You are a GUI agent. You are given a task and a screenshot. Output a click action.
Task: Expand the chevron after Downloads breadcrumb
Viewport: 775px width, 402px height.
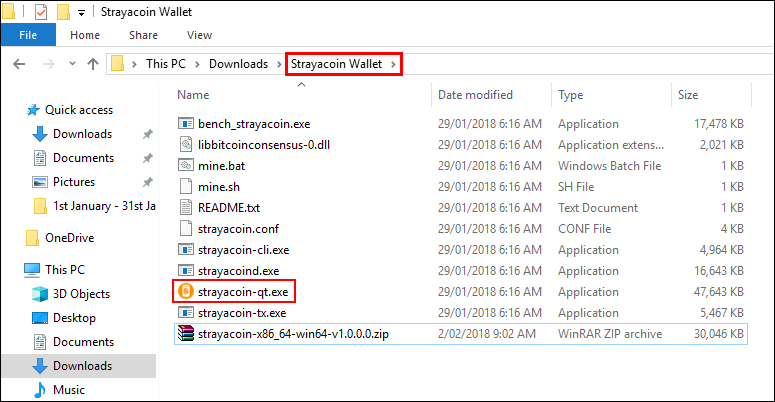[x=279, y=64]
